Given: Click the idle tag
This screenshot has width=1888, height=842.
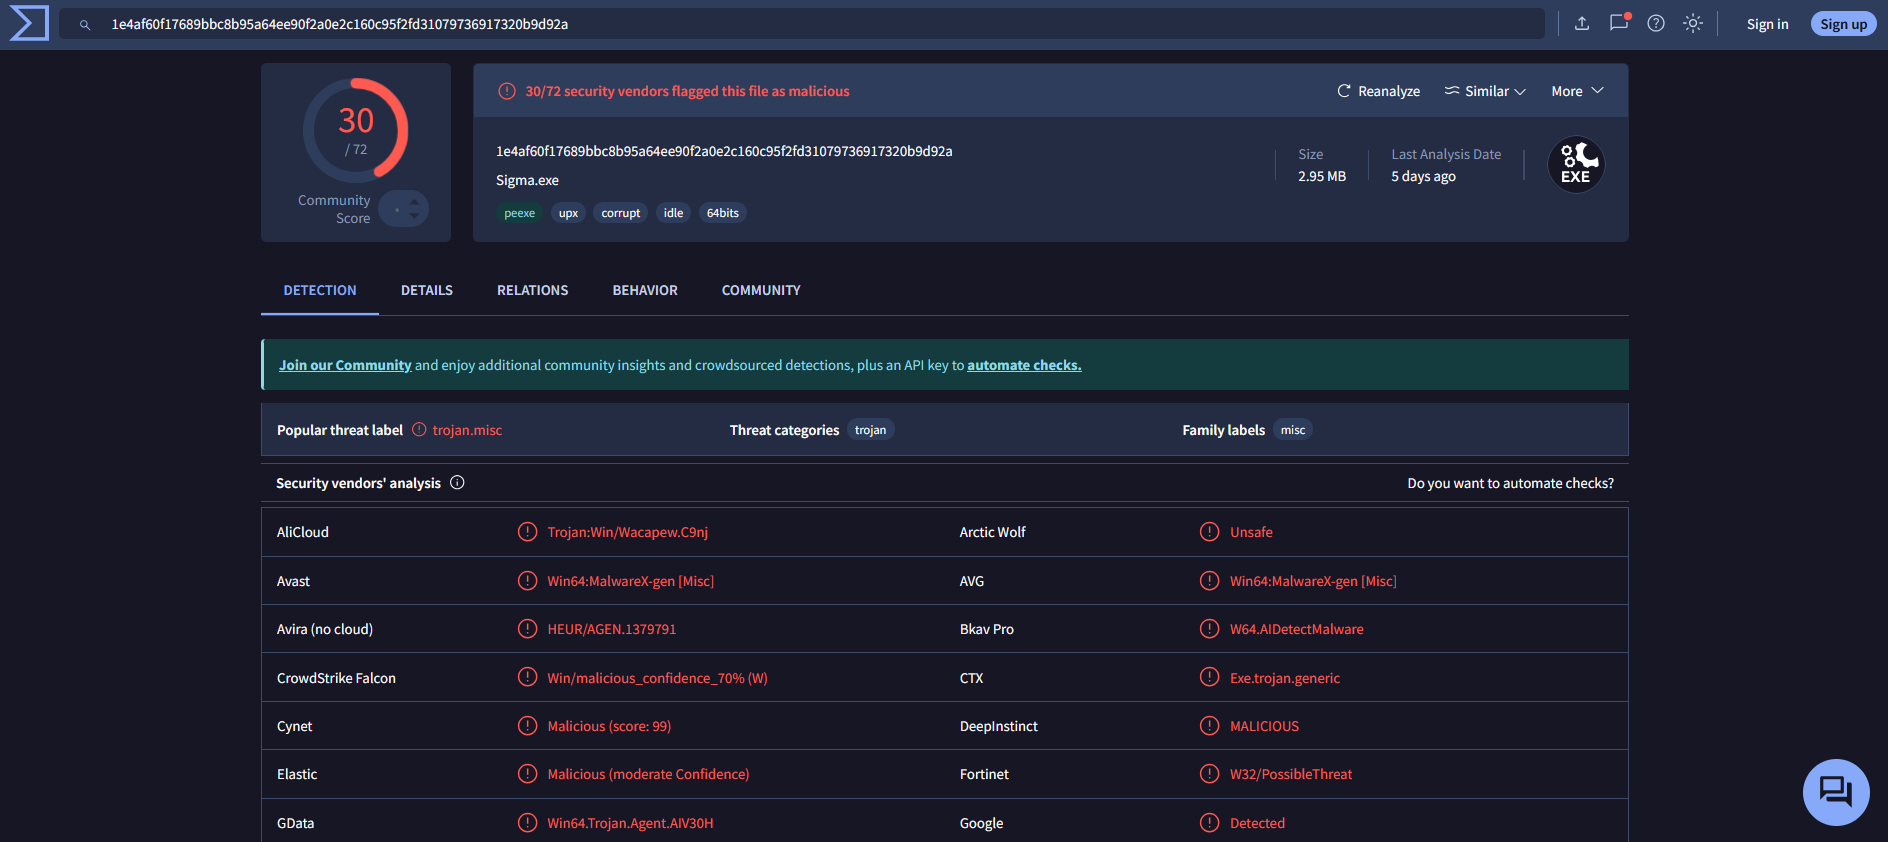Looking at the screenshot, I should [674, 213].
